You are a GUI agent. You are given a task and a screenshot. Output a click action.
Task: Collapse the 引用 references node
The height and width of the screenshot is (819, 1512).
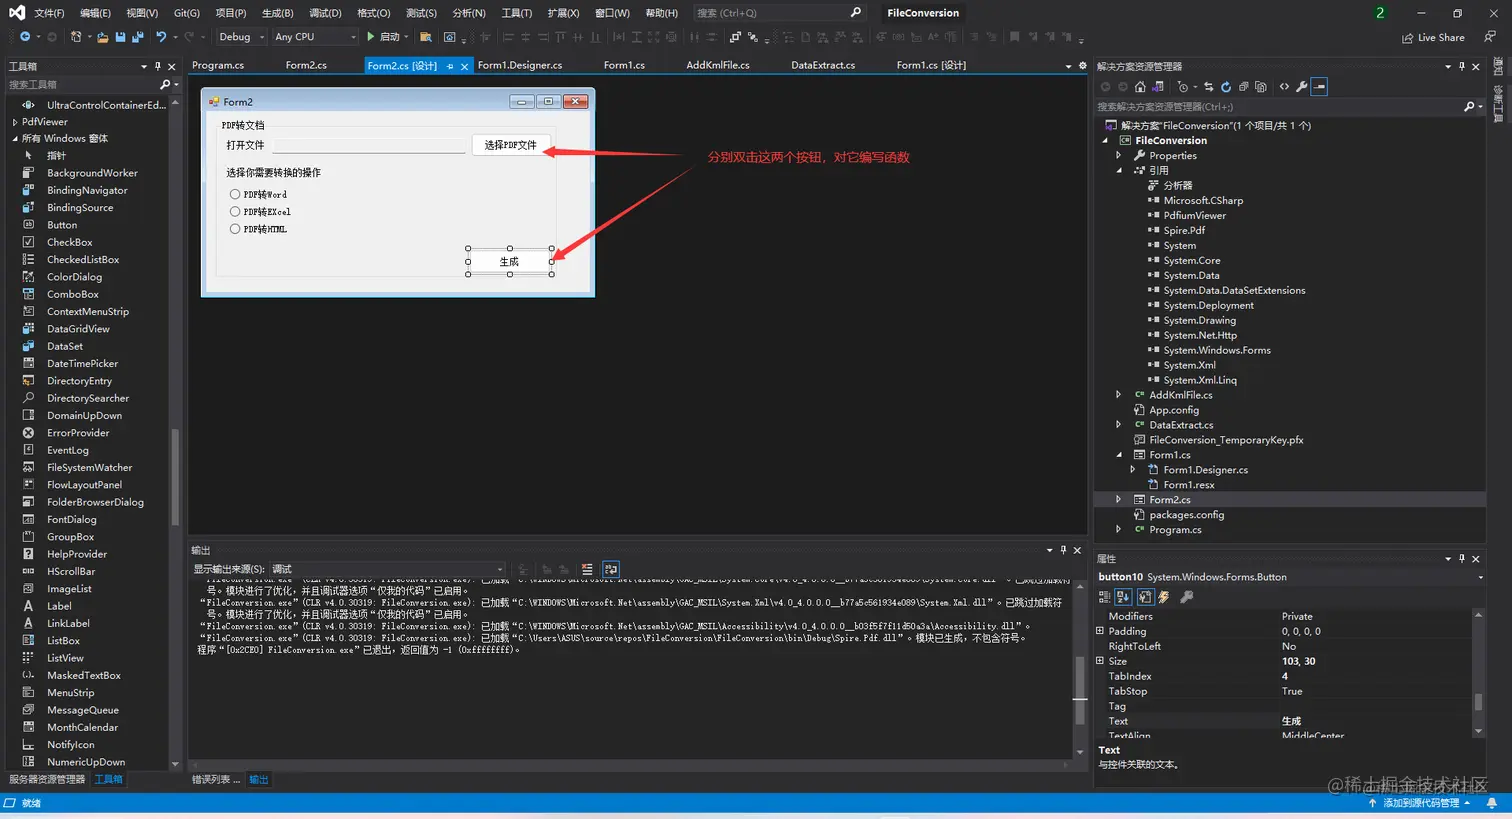click(x=1119, y=170)
